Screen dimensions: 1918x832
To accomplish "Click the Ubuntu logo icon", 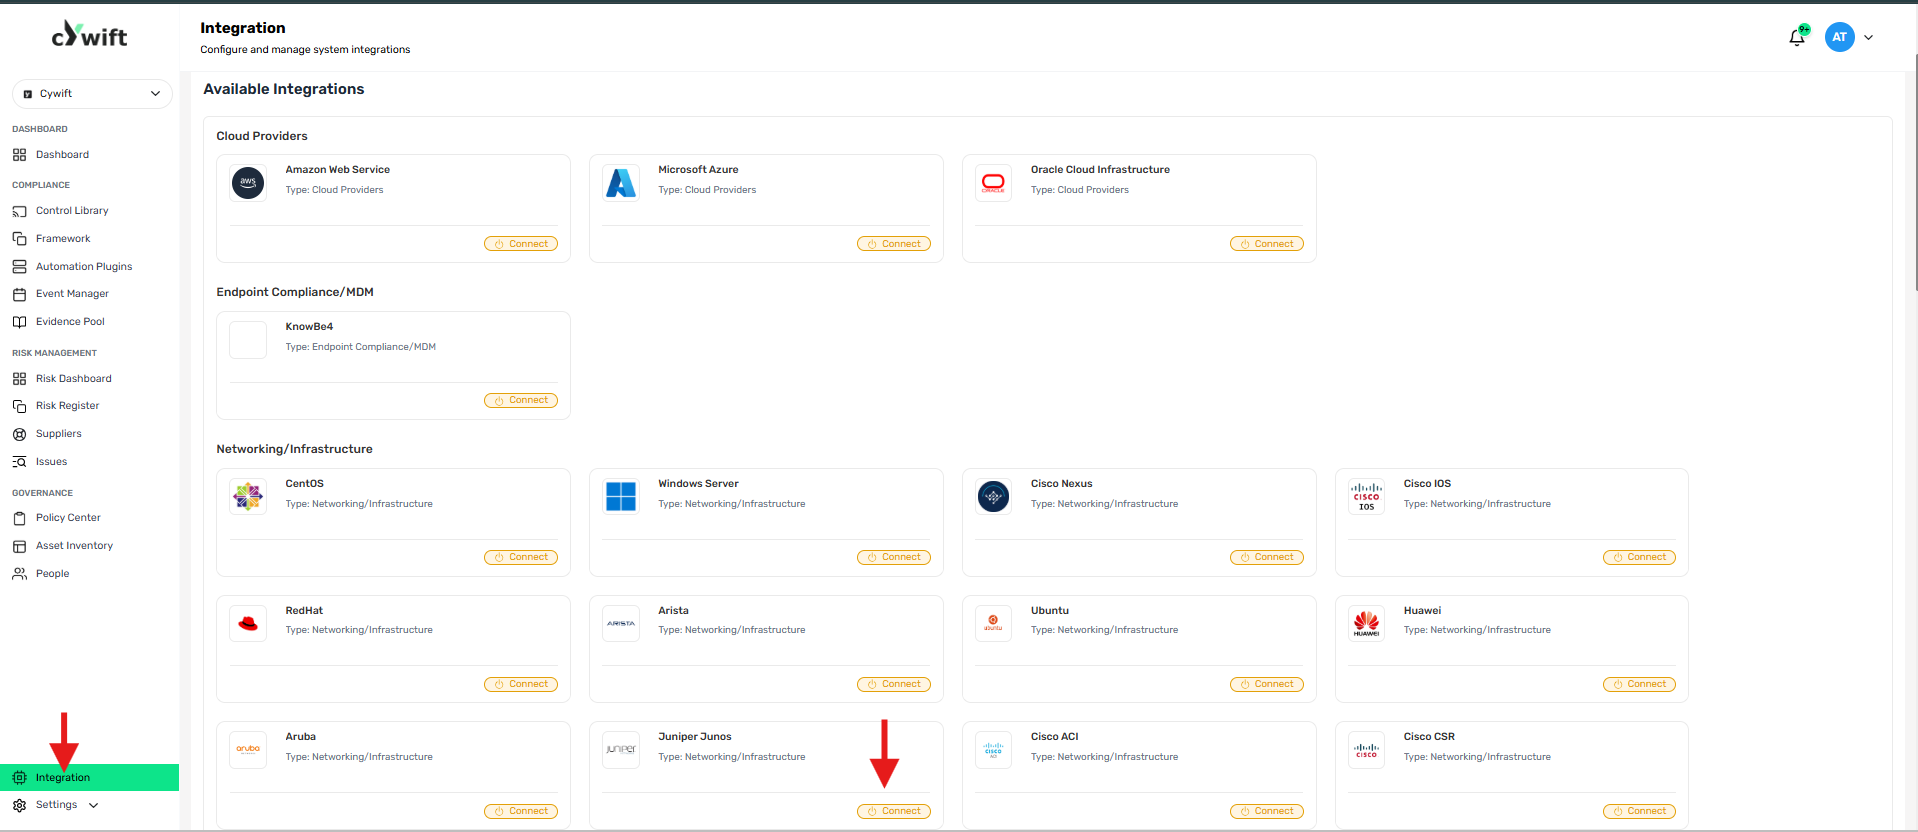I will point(993,624).
